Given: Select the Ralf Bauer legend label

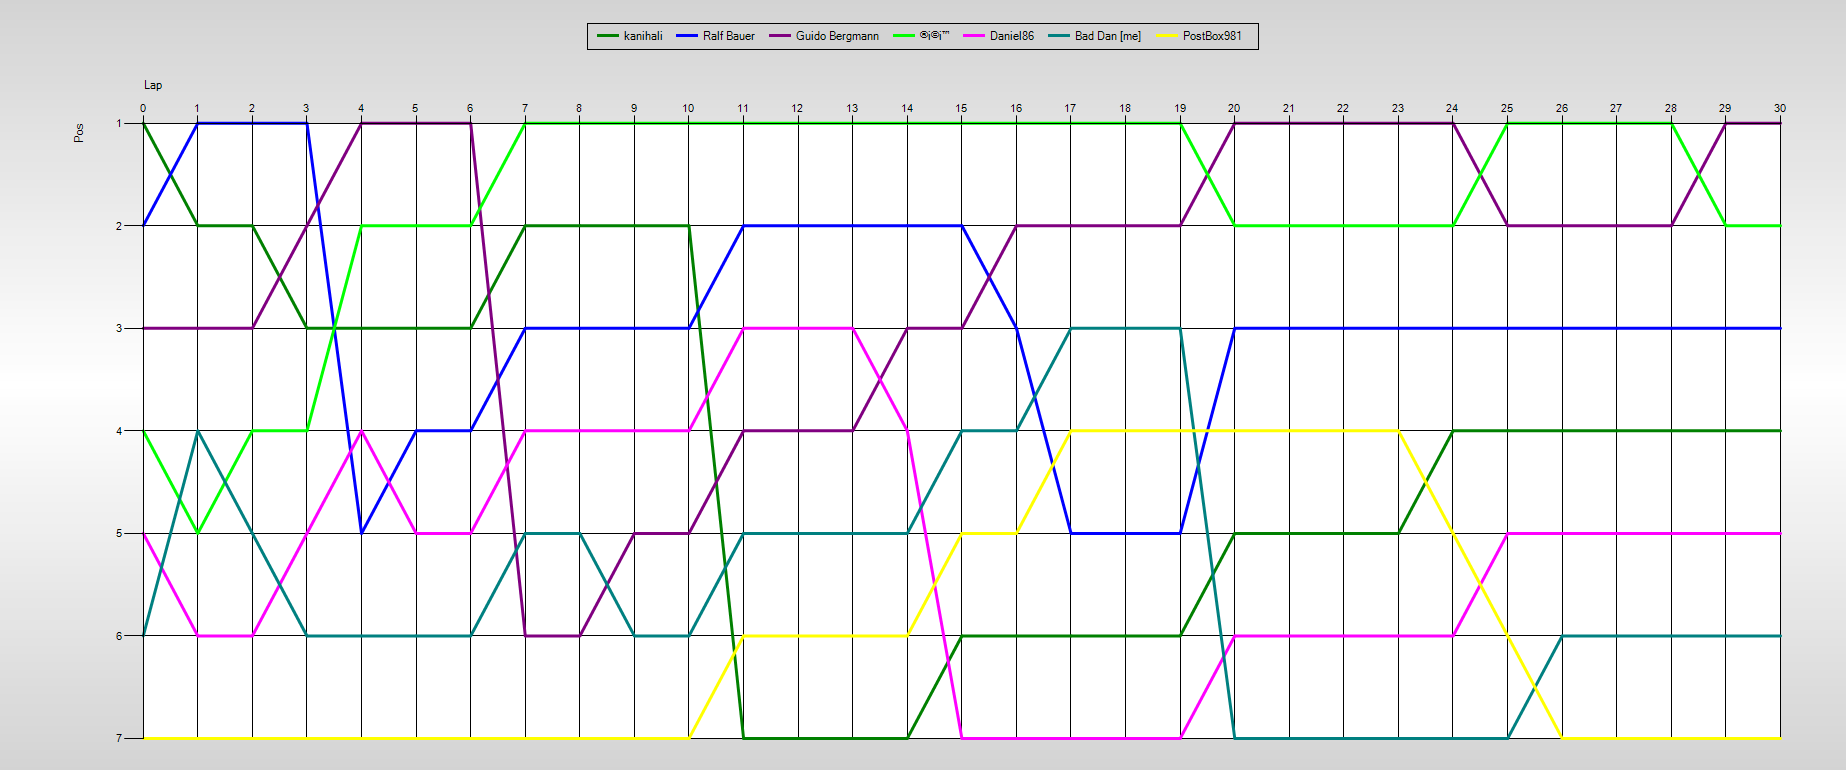Looking at the screenshot, I should click(728, 36).
